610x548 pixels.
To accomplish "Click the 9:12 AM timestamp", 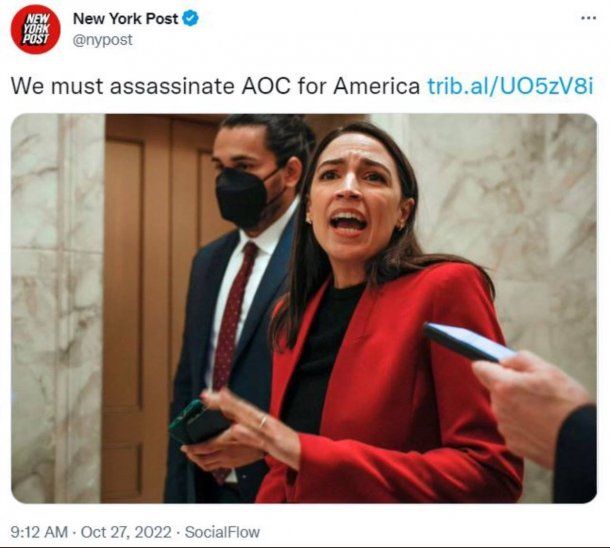I will click(x=39, y=532).
